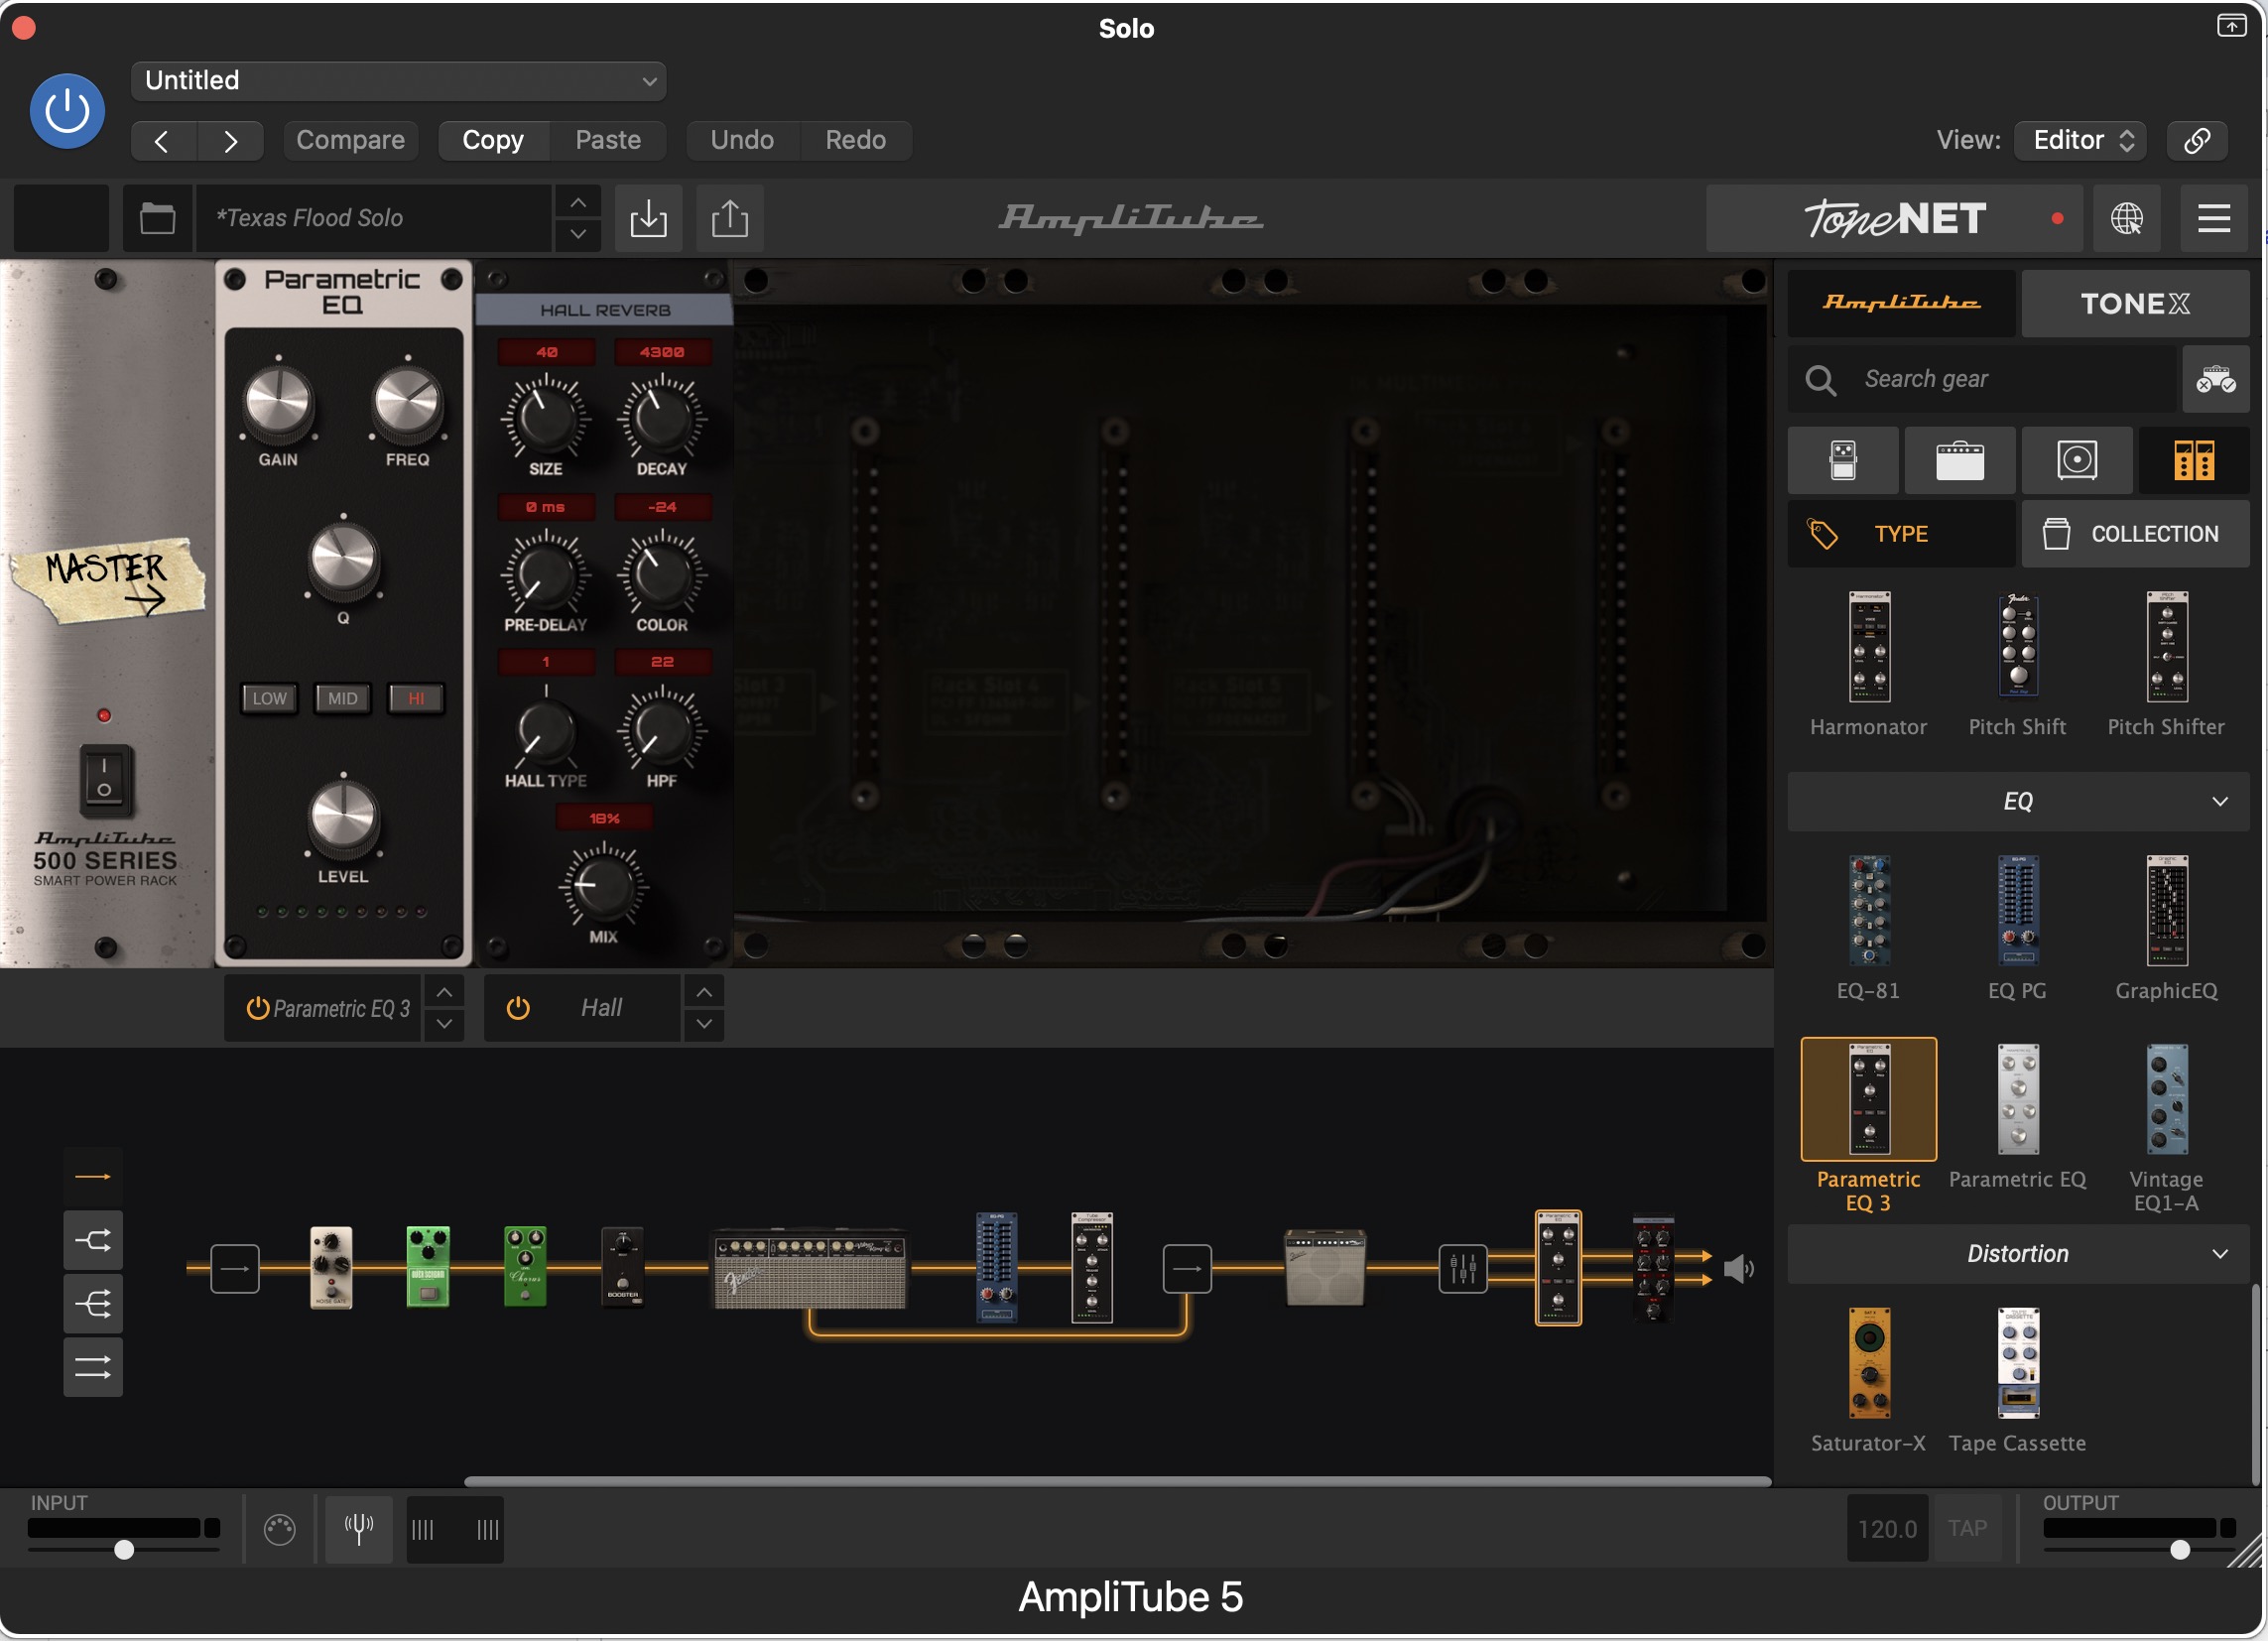2268x1641 pixels.
Task: Show stomp pedal gear category
Action: tap(1843, 460)
